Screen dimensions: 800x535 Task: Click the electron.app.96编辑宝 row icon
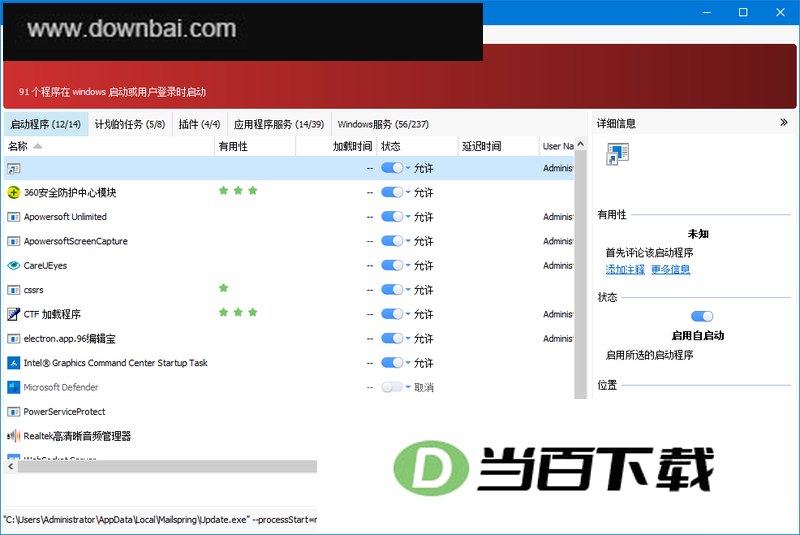(x=14, y=339)
